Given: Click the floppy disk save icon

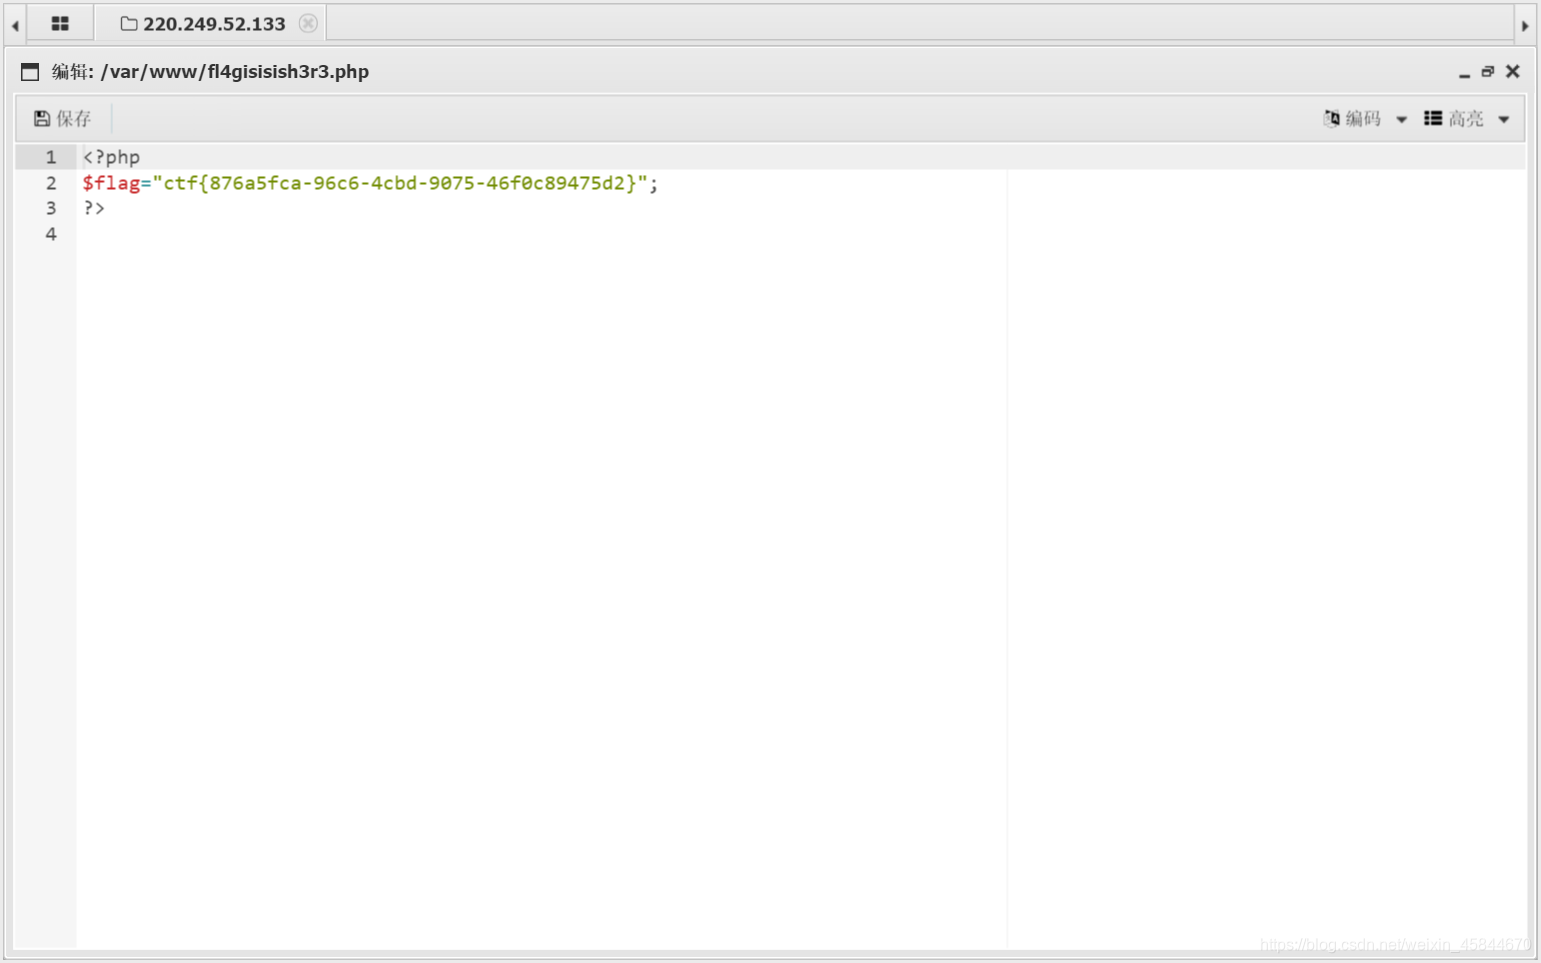Looking at the screenshot, I should (x=40, y=118).
